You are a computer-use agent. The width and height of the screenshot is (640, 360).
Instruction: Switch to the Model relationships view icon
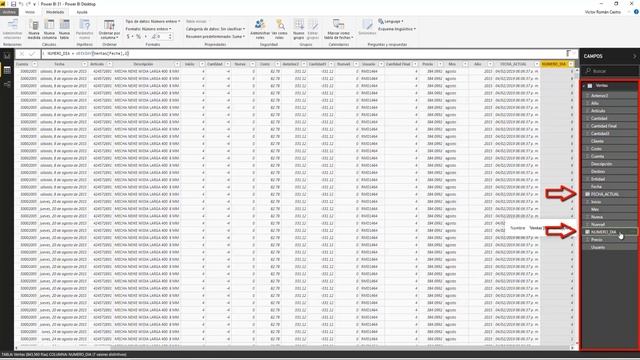click(7, 84)
